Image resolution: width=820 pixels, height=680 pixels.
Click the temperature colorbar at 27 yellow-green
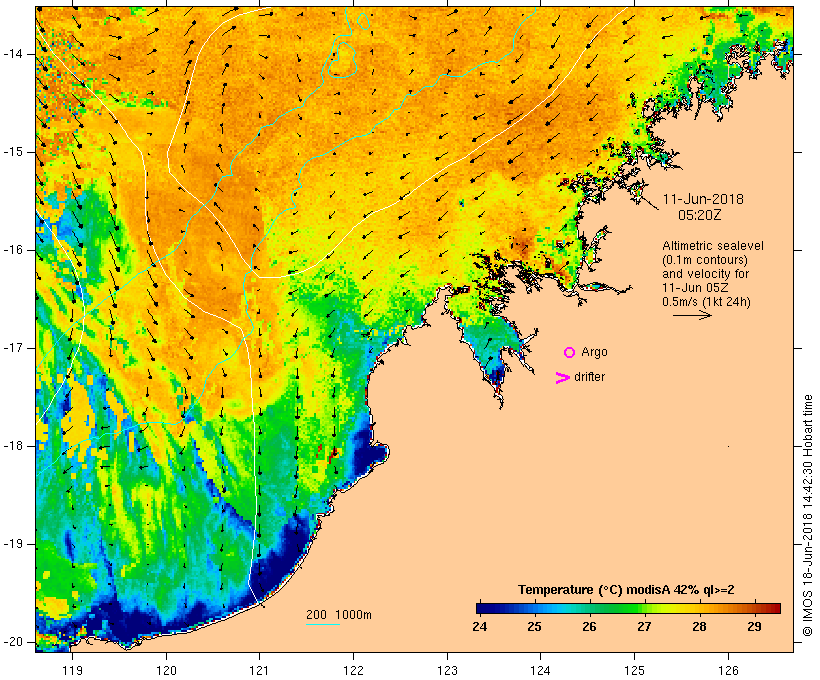[x=644, y=608]
